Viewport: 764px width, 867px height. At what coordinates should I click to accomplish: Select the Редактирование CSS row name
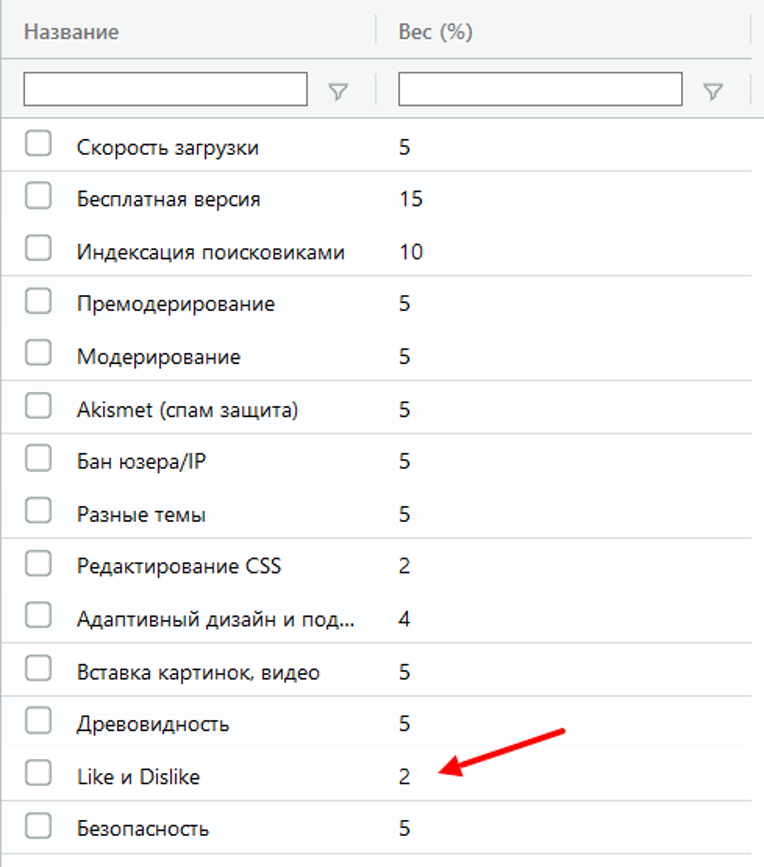(x=179, y=566)
